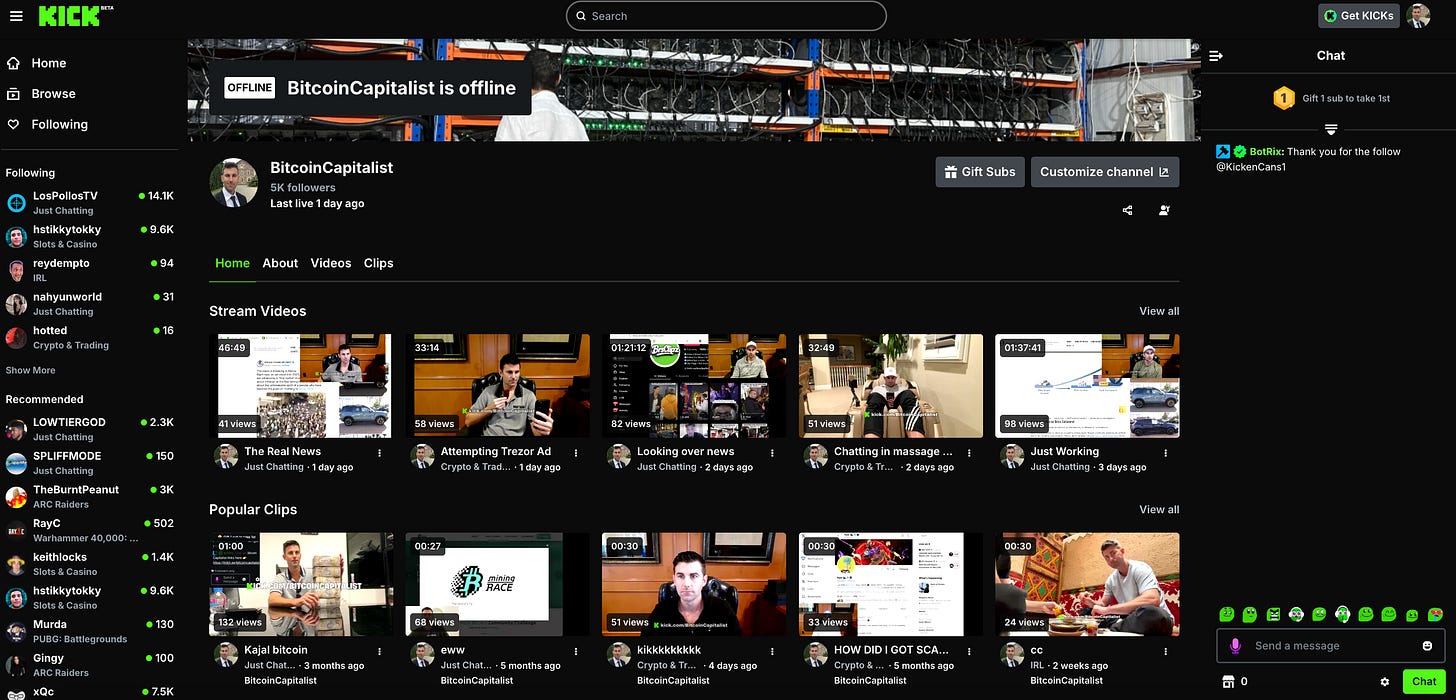Open the recommended channel LOWTIERGOD

pos(90,429)
